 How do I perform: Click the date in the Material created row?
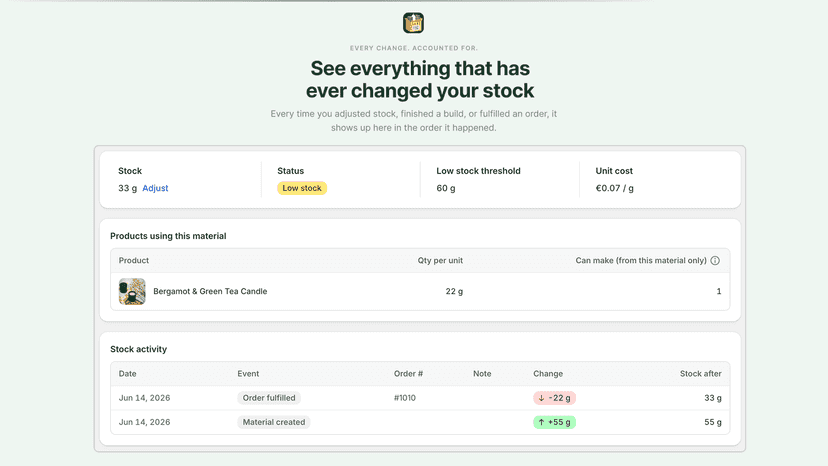tap(144, 422)
